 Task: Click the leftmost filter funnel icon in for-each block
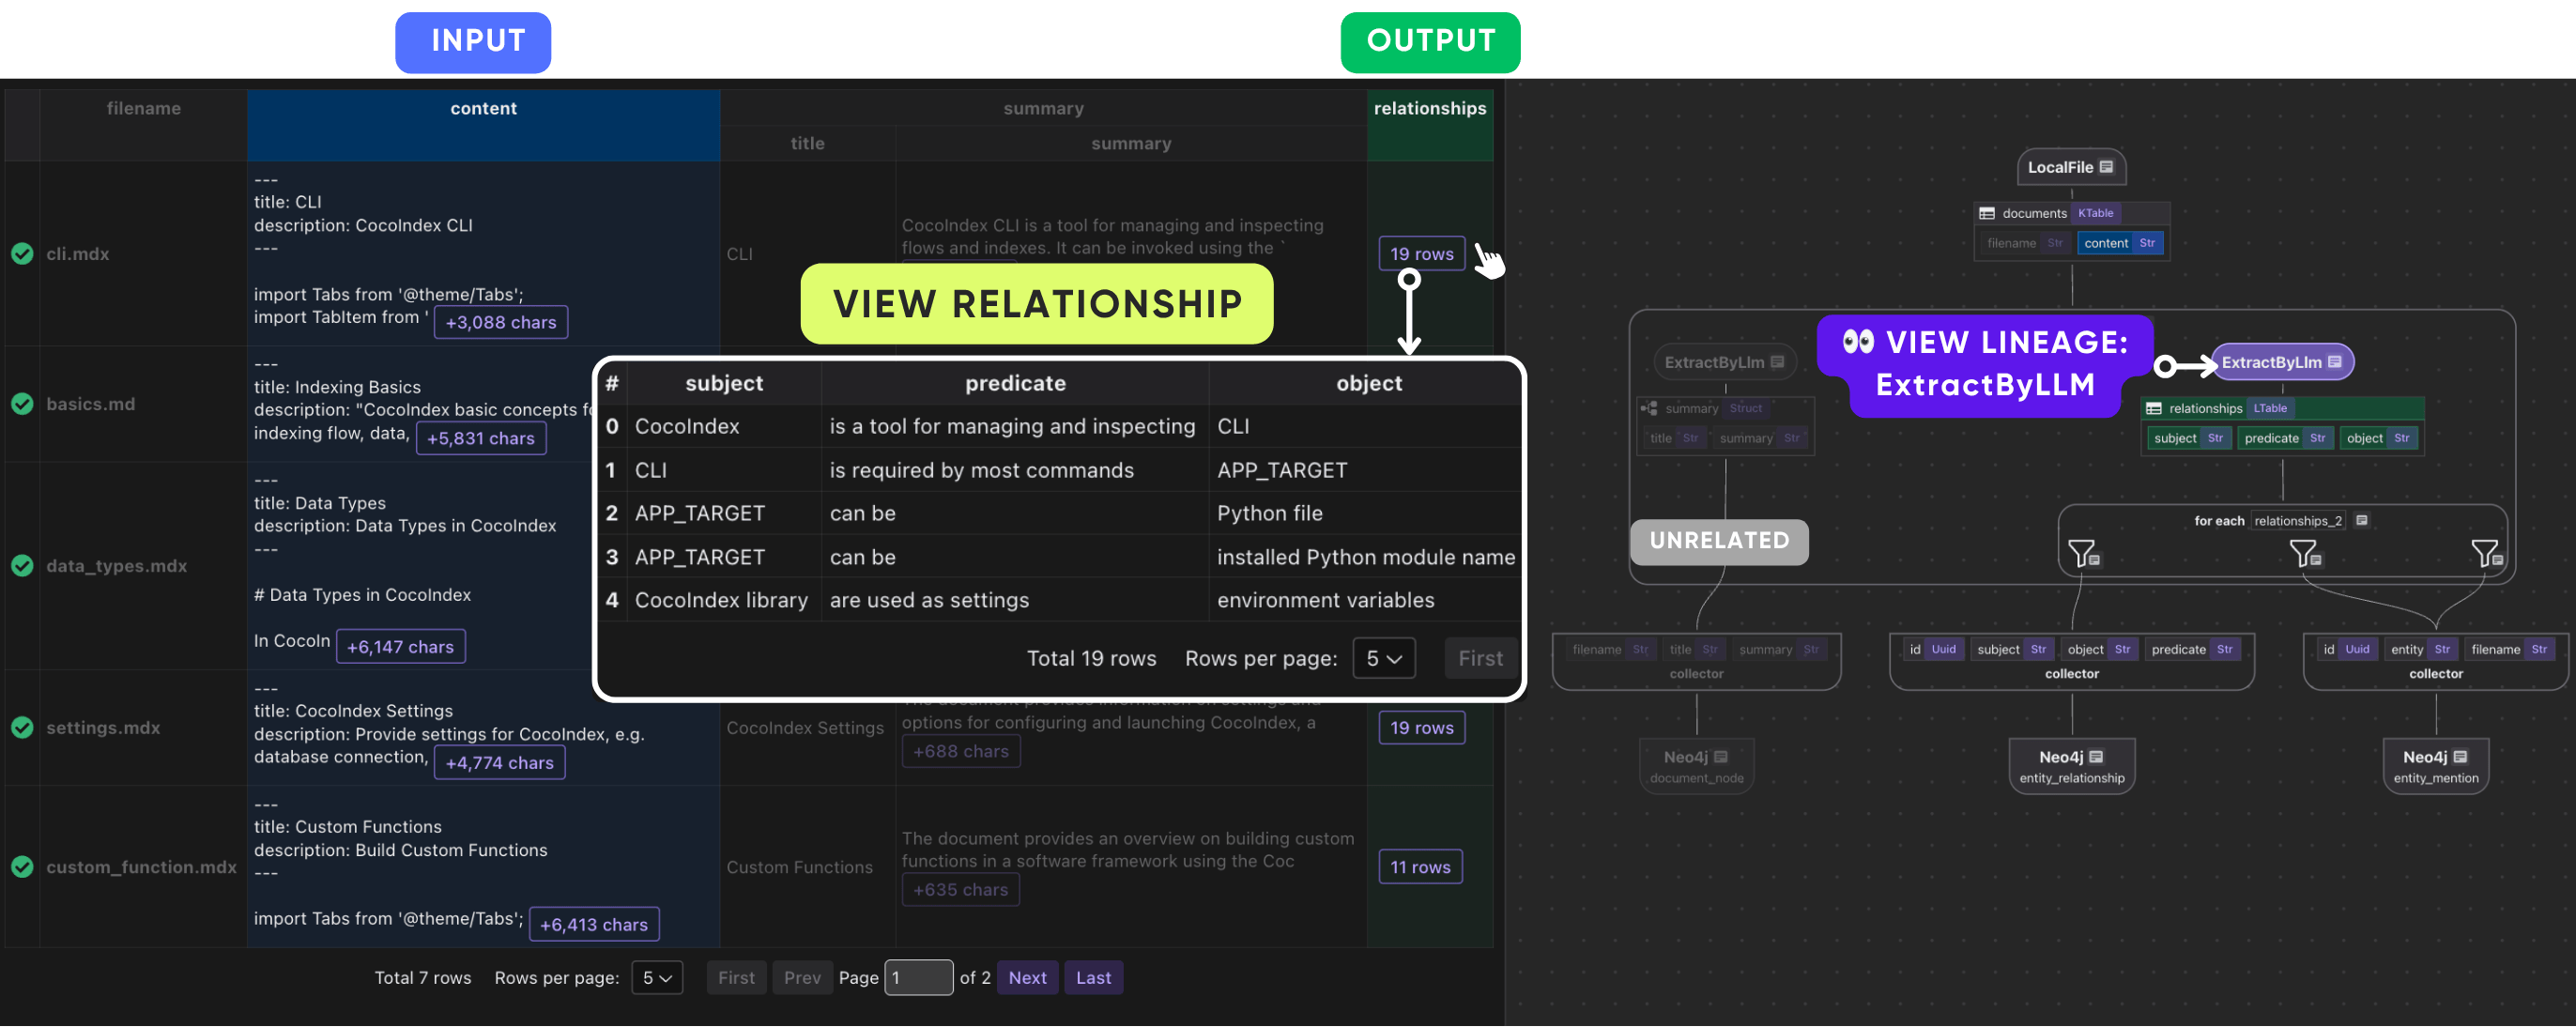coord(2083,553)
